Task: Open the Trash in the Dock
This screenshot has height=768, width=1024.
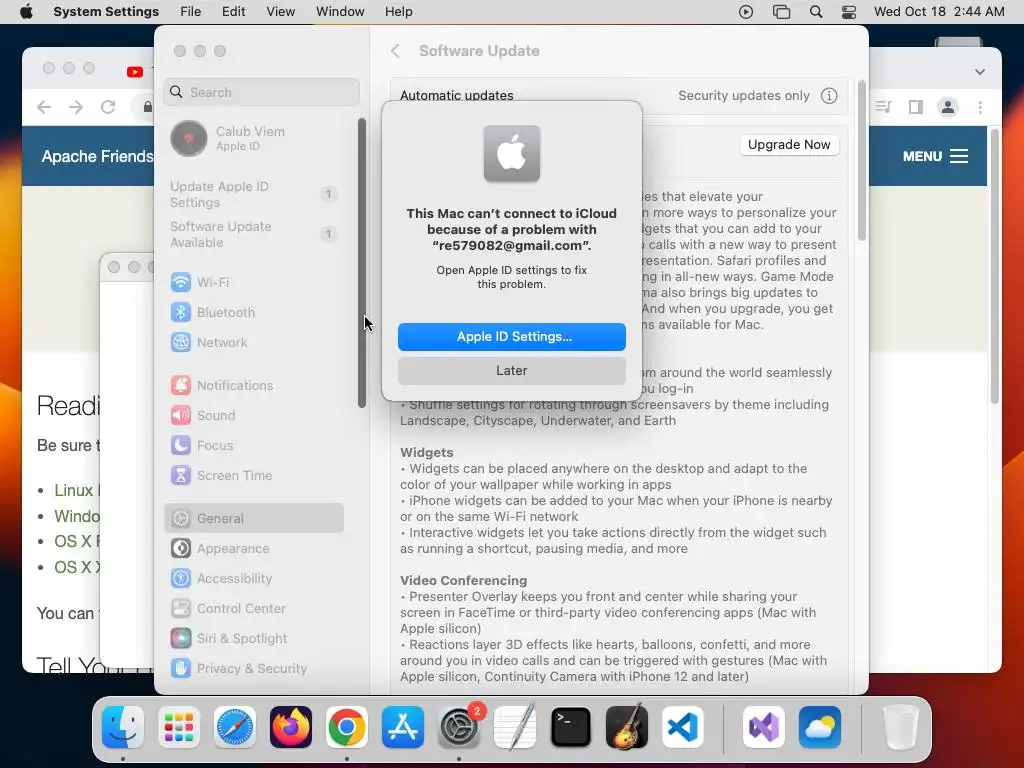Action: tap(900, 727)
